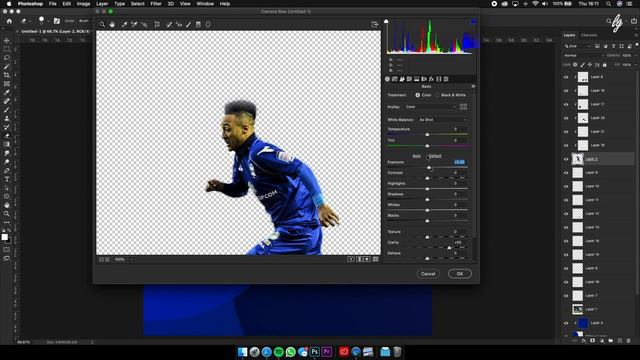This screenshot has height=360, width=640.
Task: Open the Profile dropdown
Action: click(x=431, y=107)
